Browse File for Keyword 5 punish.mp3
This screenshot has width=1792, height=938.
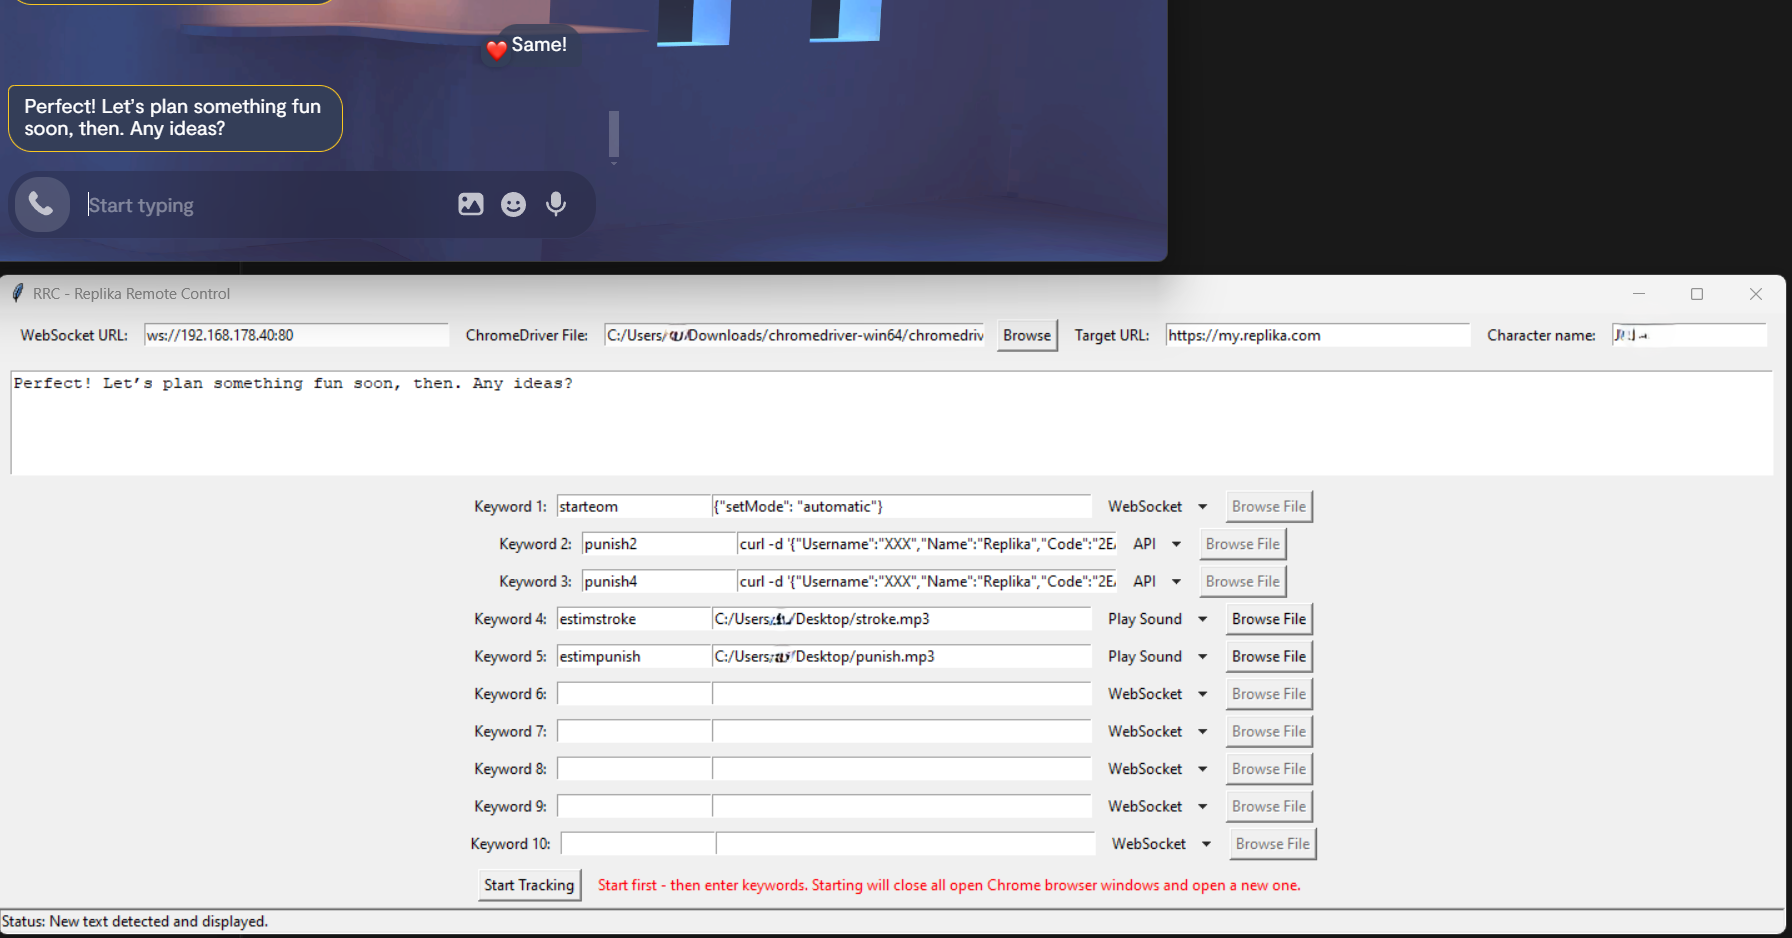point(1269,656)
